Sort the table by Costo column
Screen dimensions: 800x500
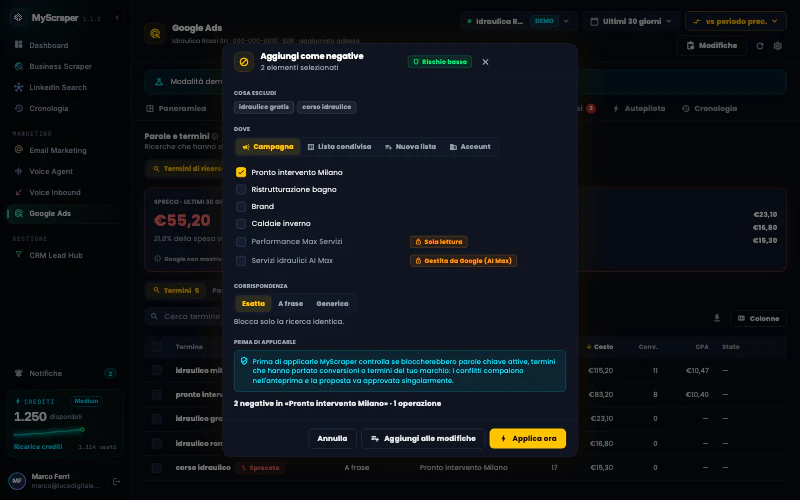(x=600, y=347)
